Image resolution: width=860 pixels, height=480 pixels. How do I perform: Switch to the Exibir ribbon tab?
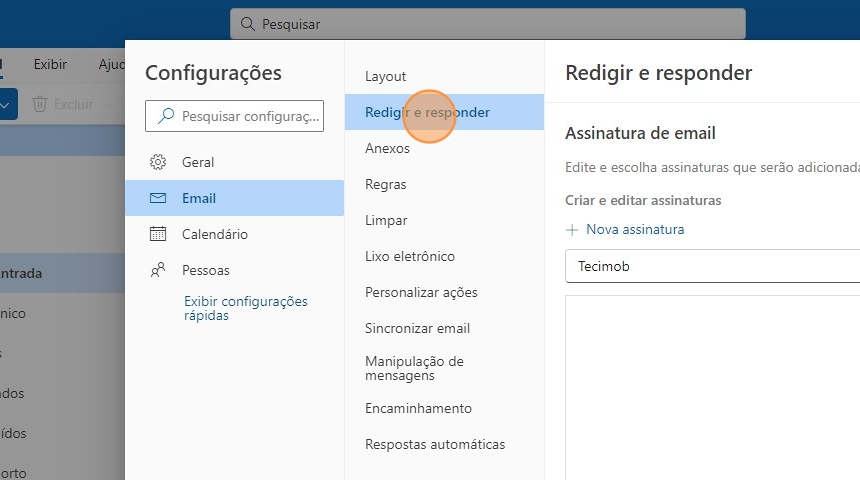click(50, 64)
